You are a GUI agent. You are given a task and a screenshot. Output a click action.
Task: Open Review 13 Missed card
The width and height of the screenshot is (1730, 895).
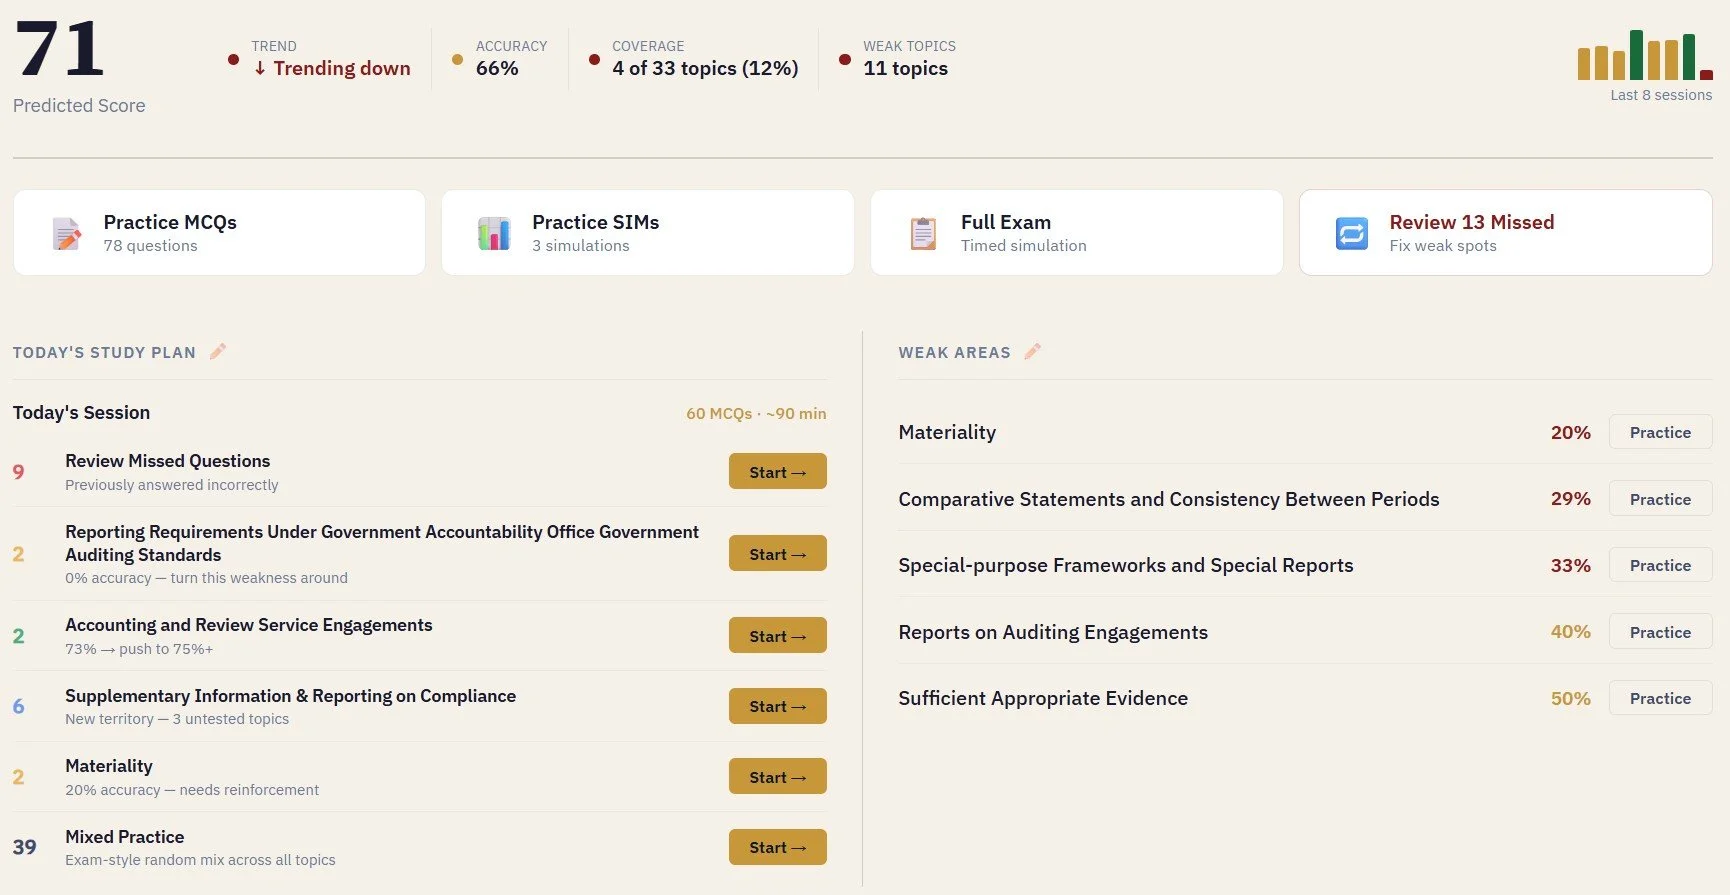(x=1506, y=233)
